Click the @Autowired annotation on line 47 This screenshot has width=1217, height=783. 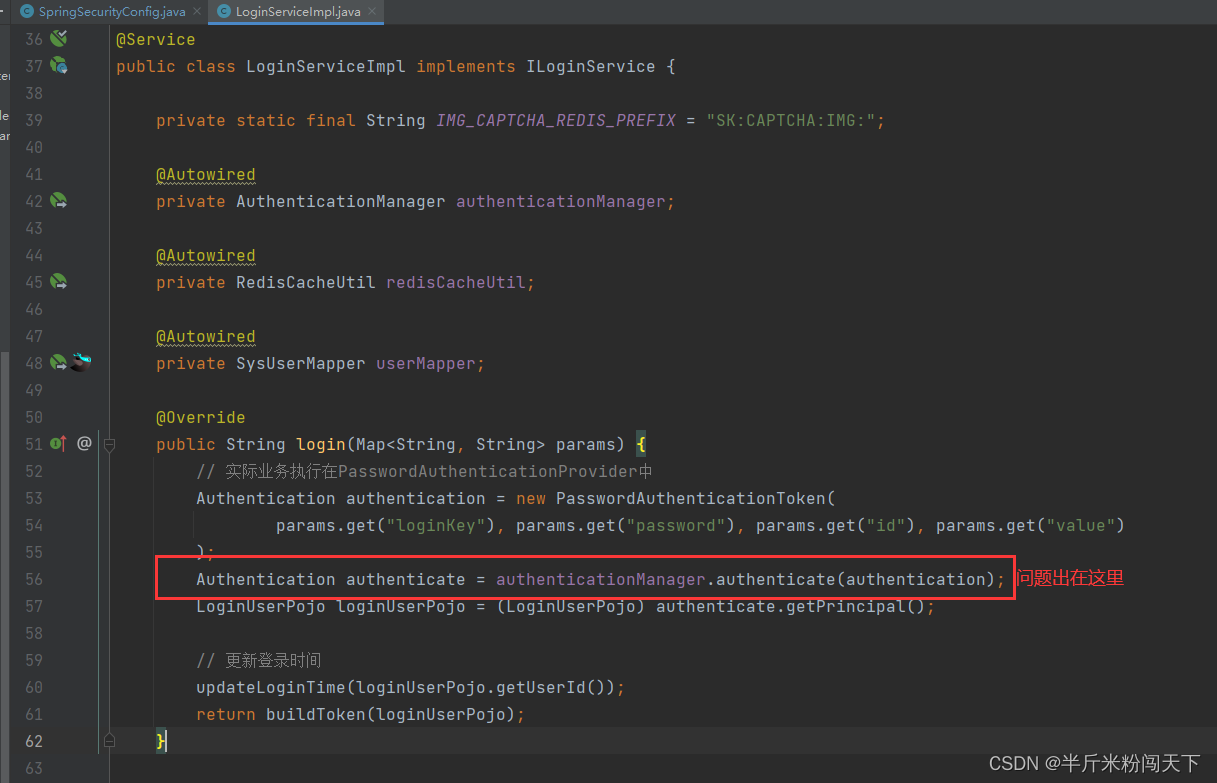(206, 336)
